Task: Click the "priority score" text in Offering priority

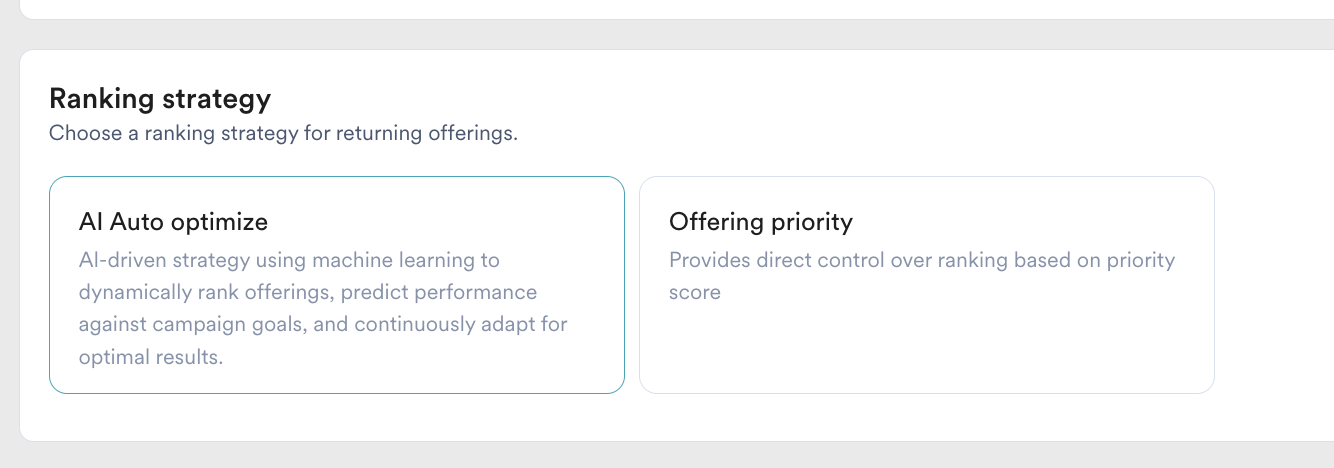Action: (694, 293)
